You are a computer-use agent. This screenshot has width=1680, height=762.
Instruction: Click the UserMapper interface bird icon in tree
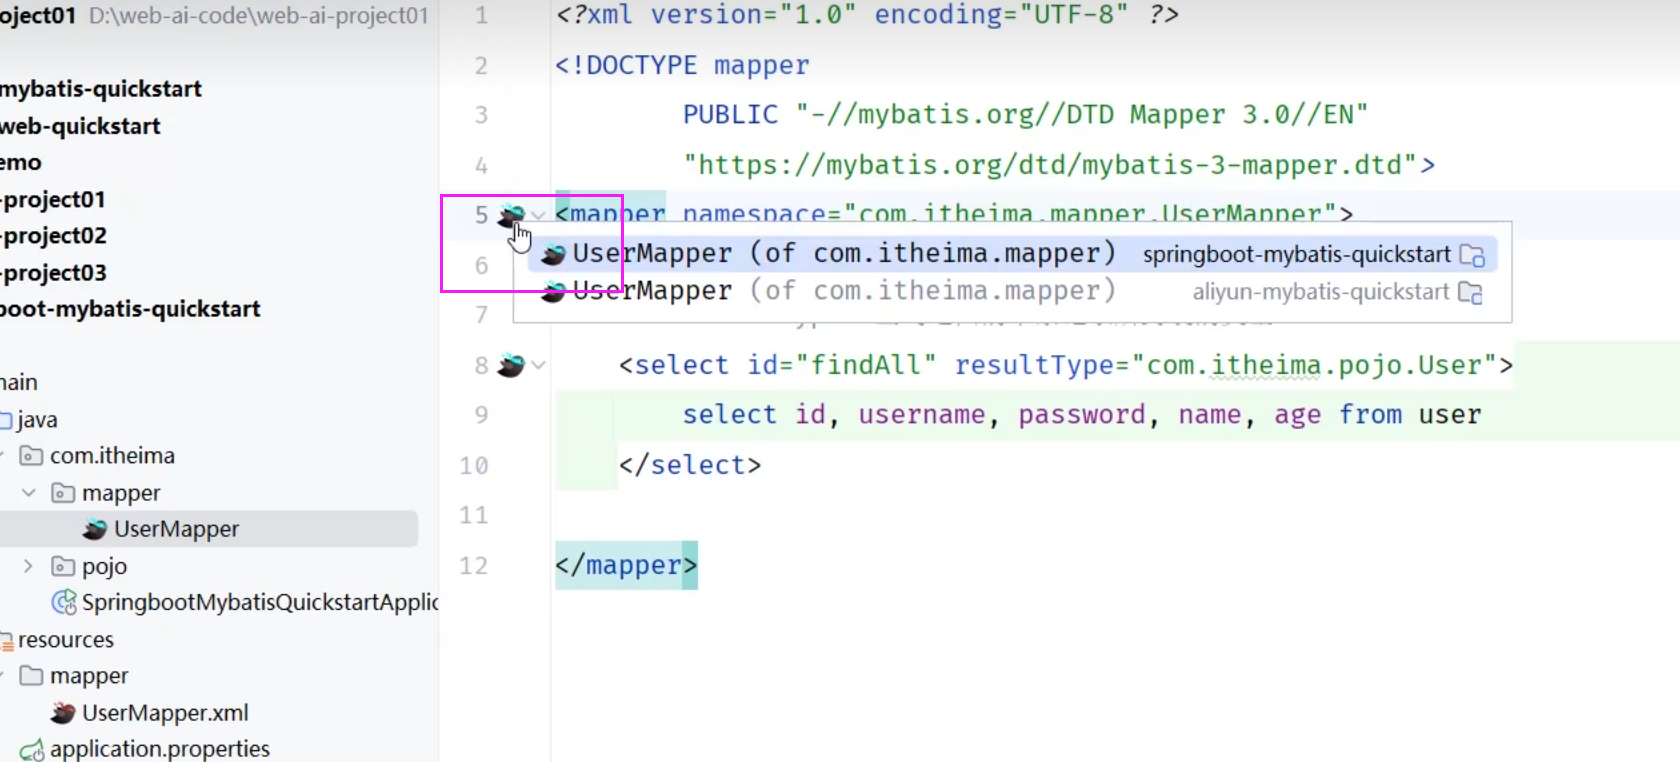click(95, 529)
